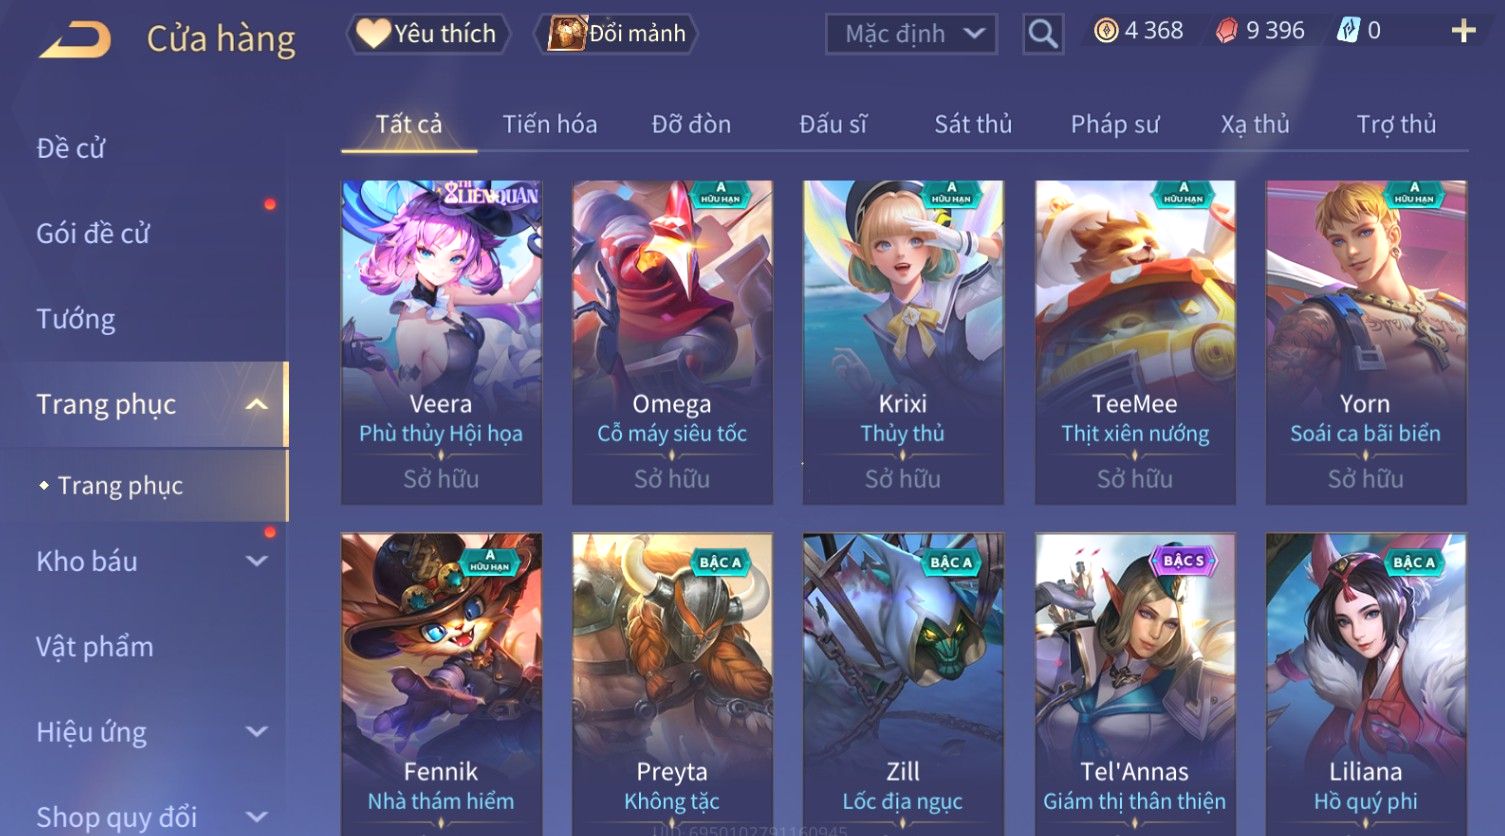Tap the chest icon in Đổi mảnh

566,33
